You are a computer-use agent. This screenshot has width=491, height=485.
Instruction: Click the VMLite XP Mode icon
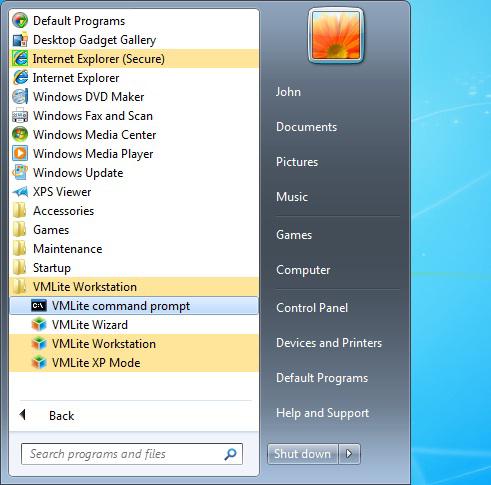pyautogui.click(x=39, y=363)
